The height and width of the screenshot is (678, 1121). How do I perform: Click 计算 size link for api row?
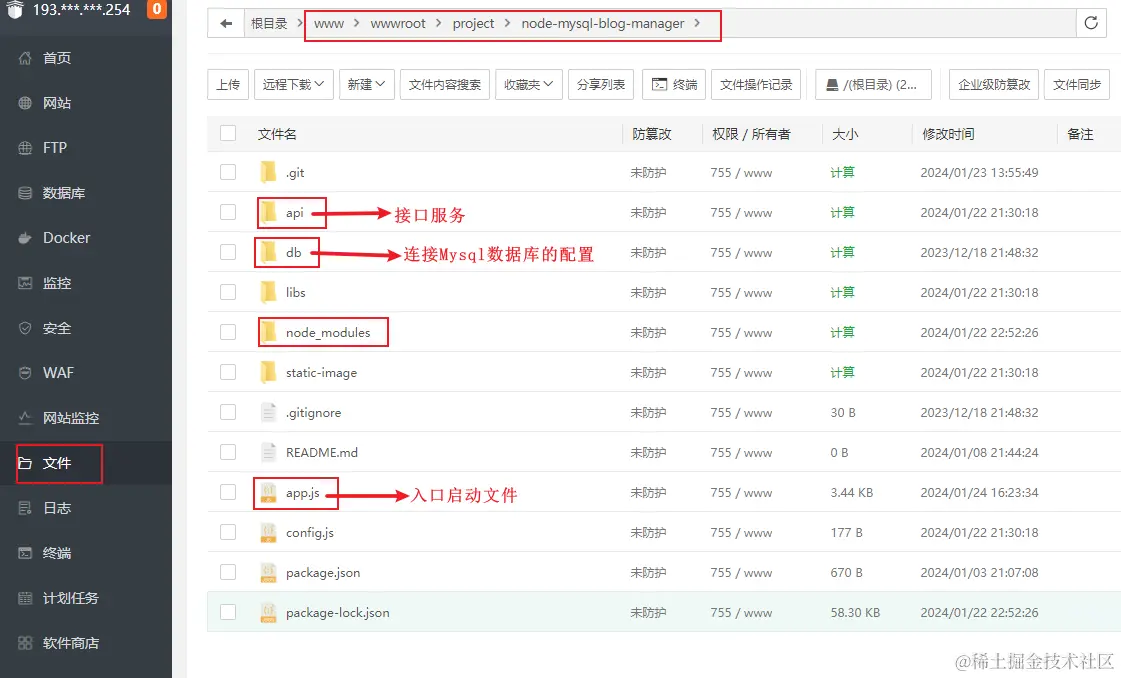842,212
